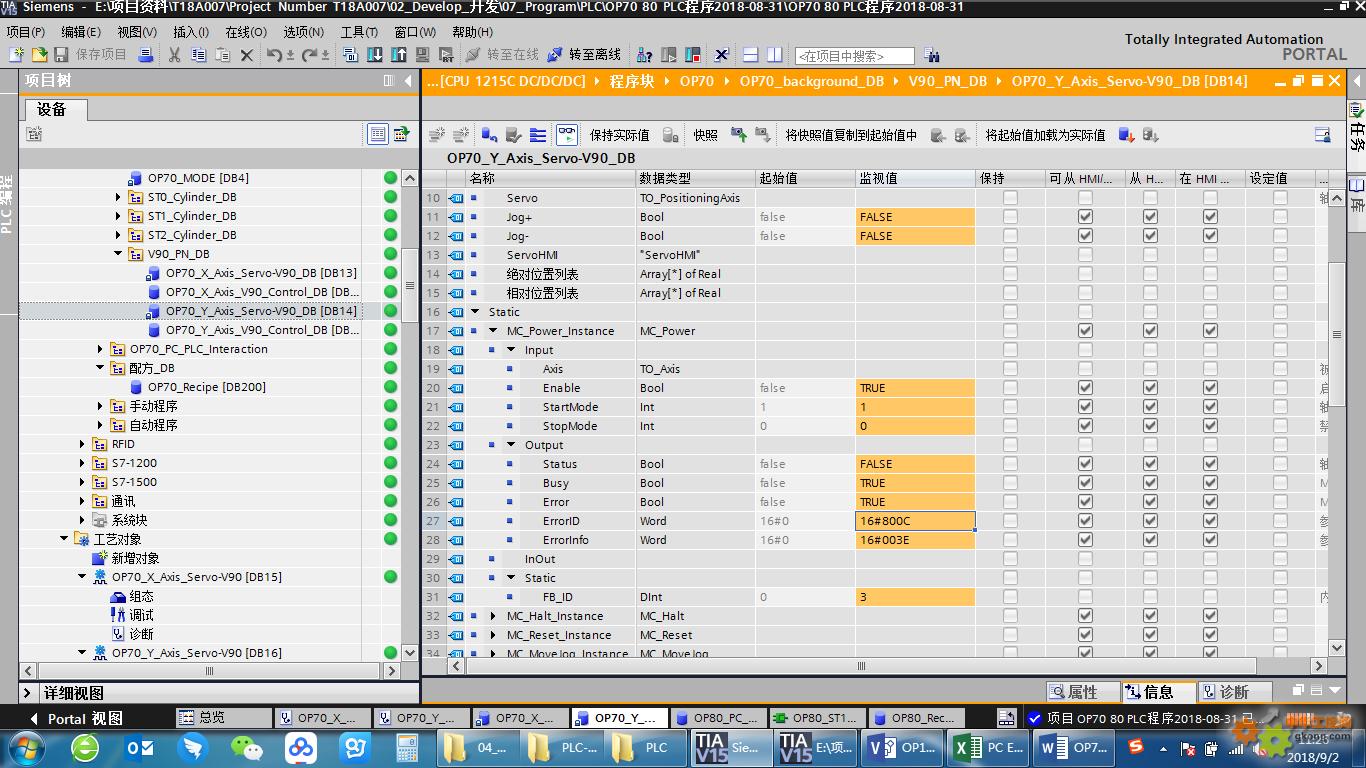Click the Open project icon
This screenshot has height=768, width=1366.
39,55
